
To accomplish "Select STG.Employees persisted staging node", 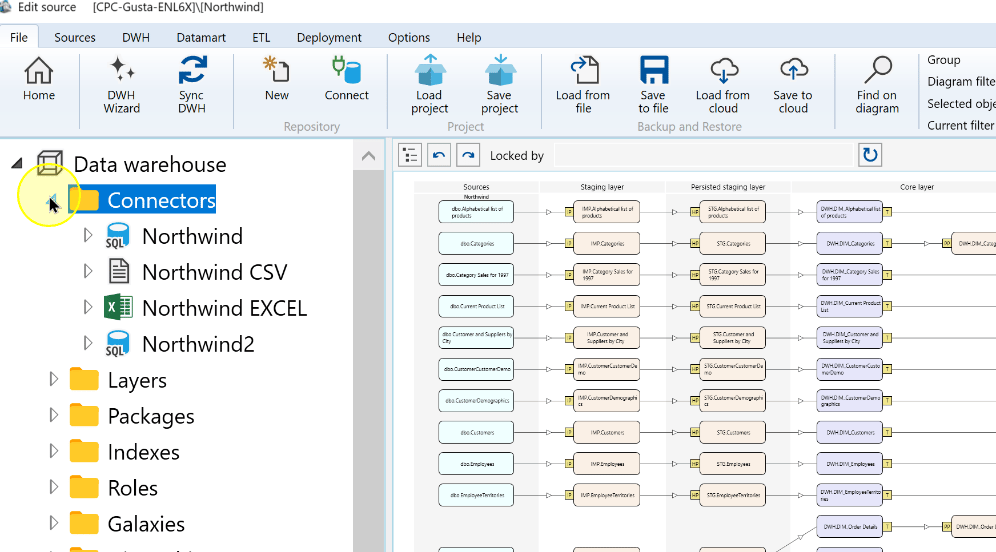I will pyautogui.click(x=732, y=464).
